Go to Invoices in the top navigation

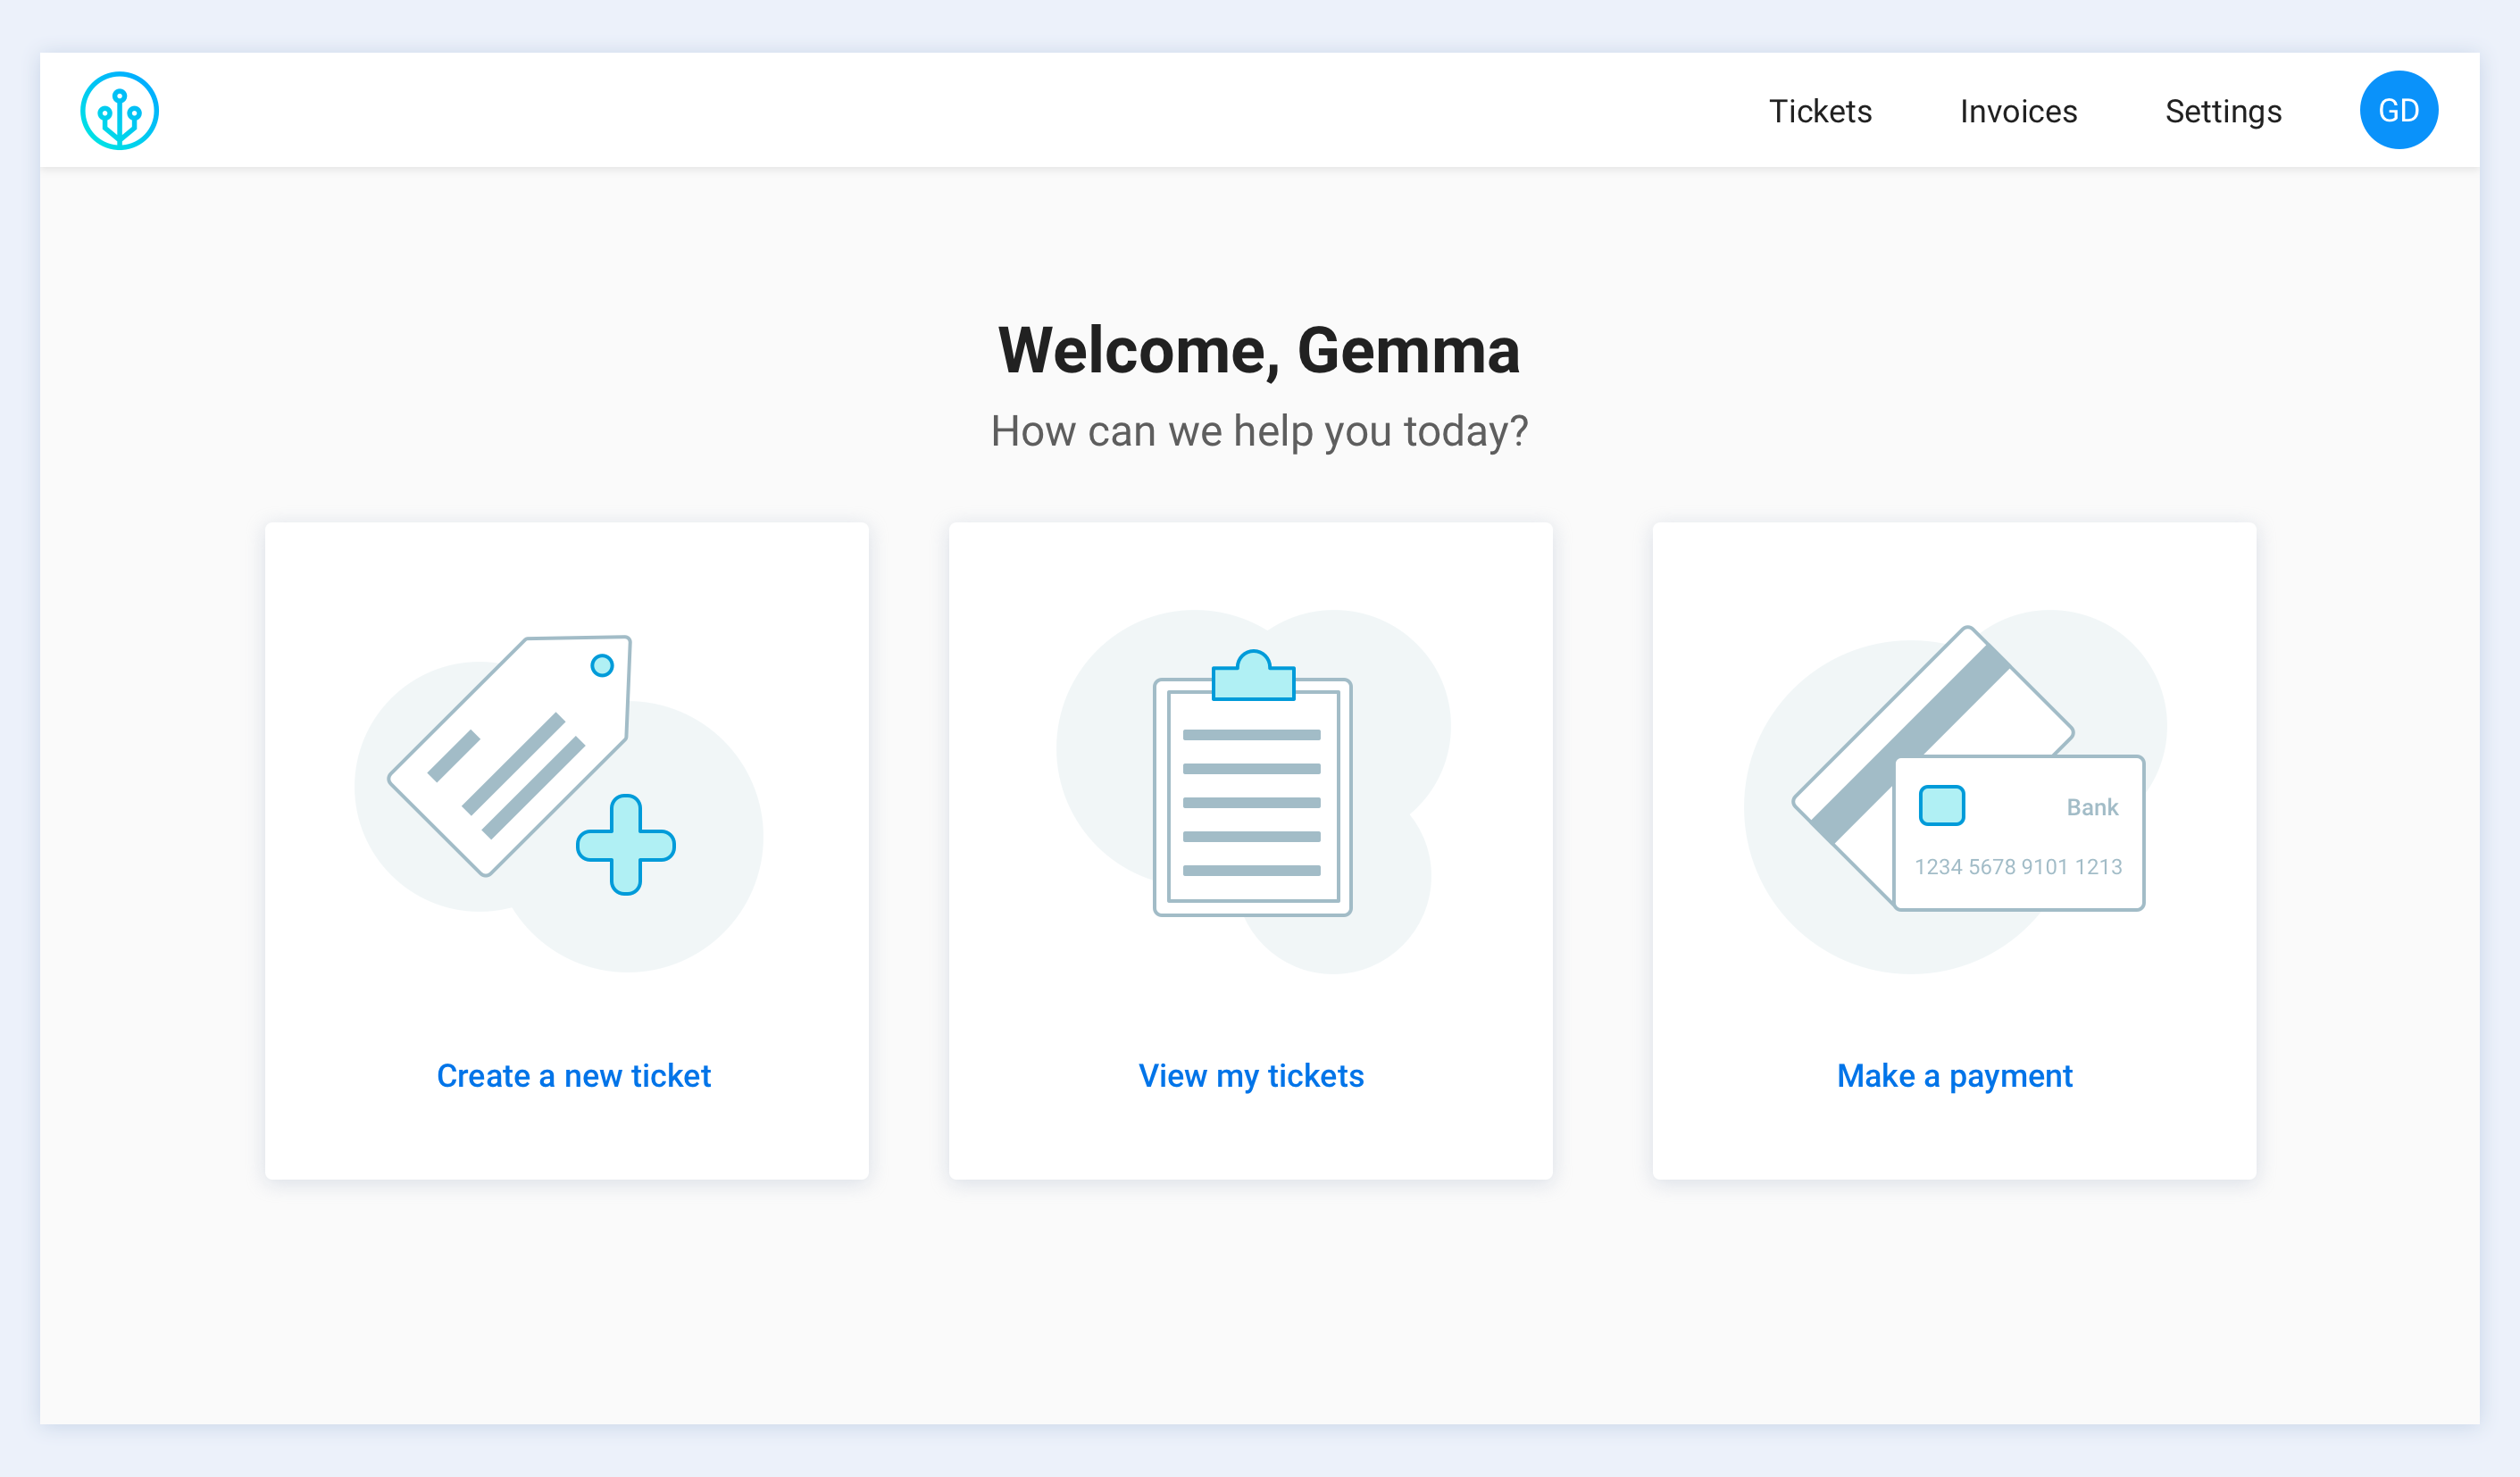(x=2018, y=111)
